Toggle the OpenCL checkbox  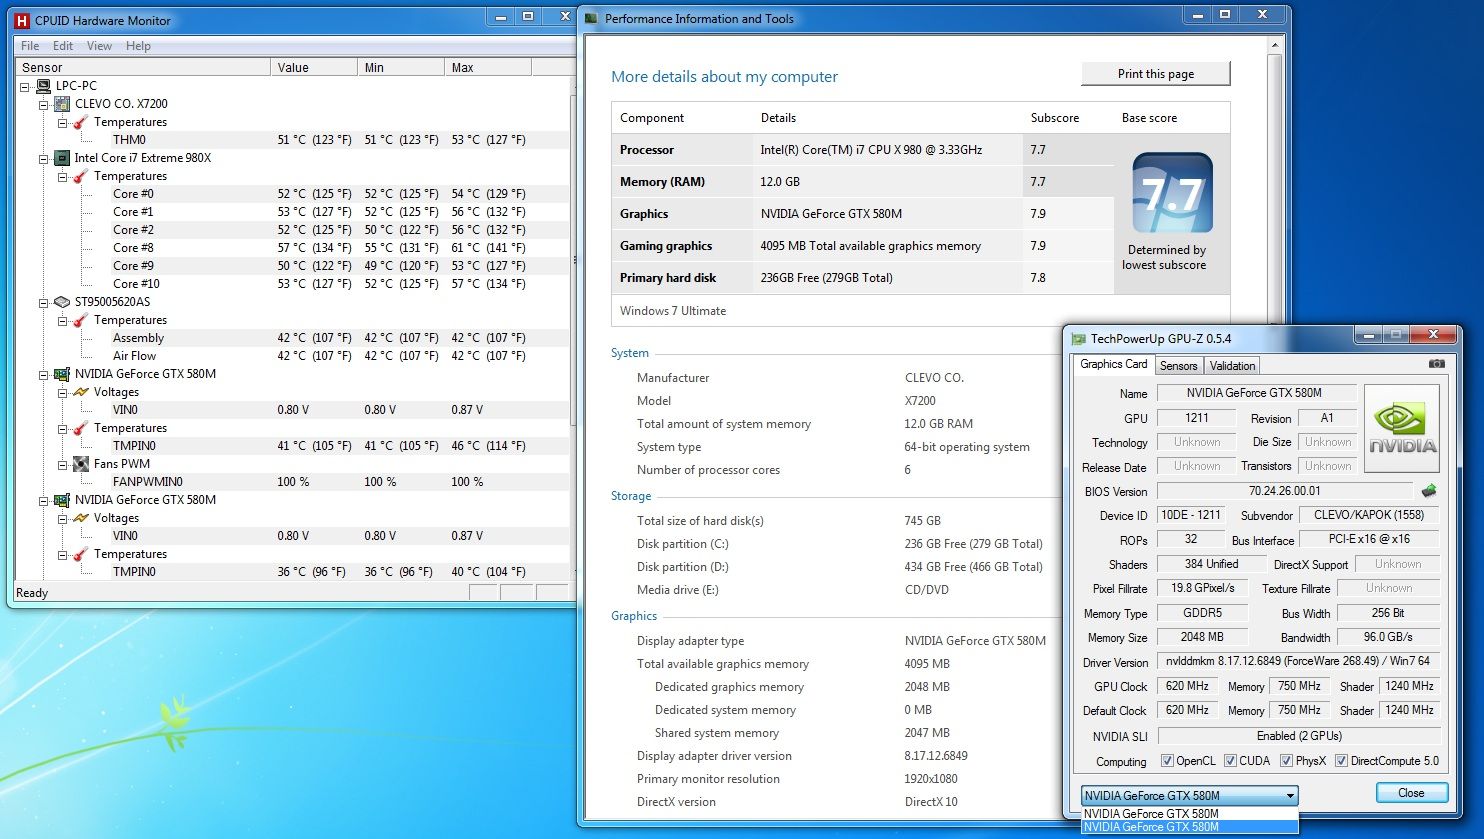click(1167, 761)
